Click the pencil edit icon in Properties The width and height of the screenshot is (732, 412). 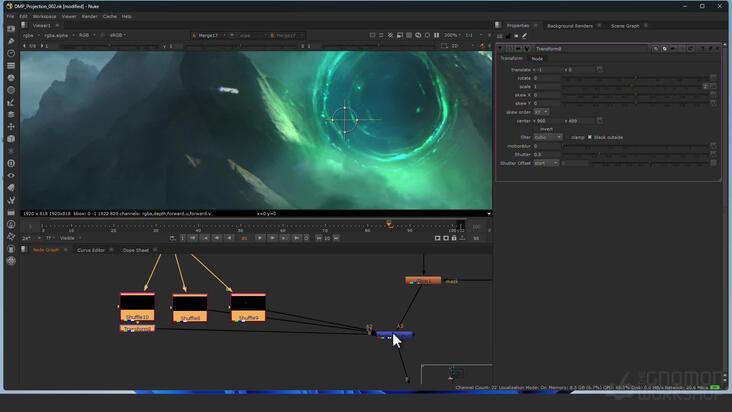[524, 36]
